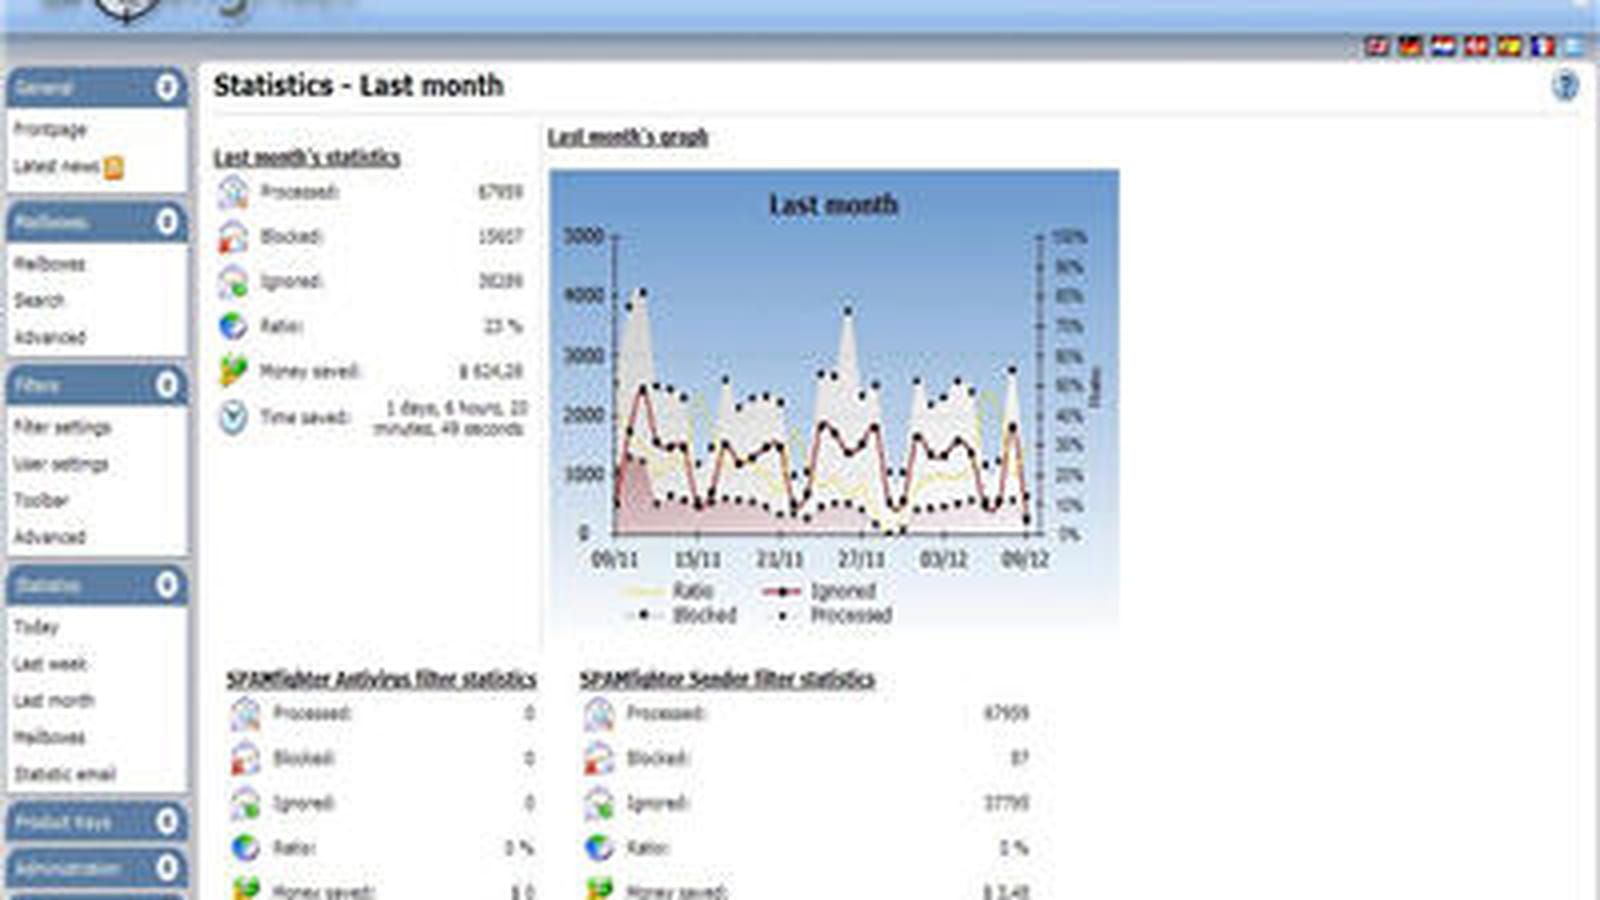Open the Today statistics link
Screen dimensions: 1600x900
pyautogui.click(x=36, y=627)
